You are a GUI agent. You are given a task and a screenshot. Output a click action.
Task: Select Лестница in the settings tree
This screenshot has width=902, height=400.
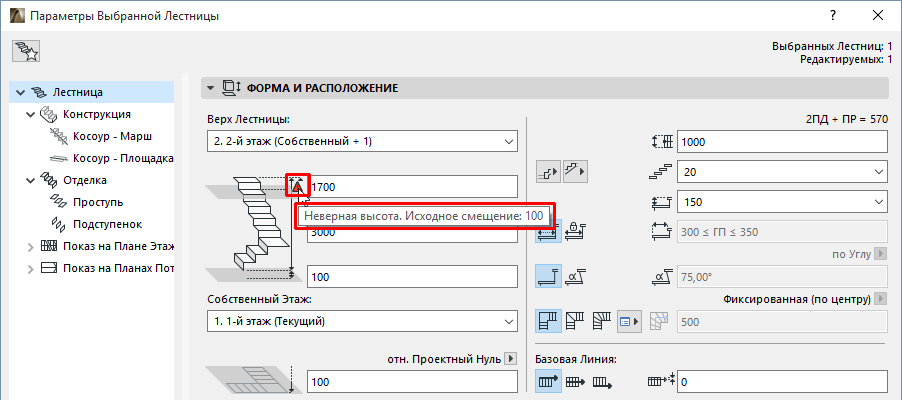(x=78, y=92)
